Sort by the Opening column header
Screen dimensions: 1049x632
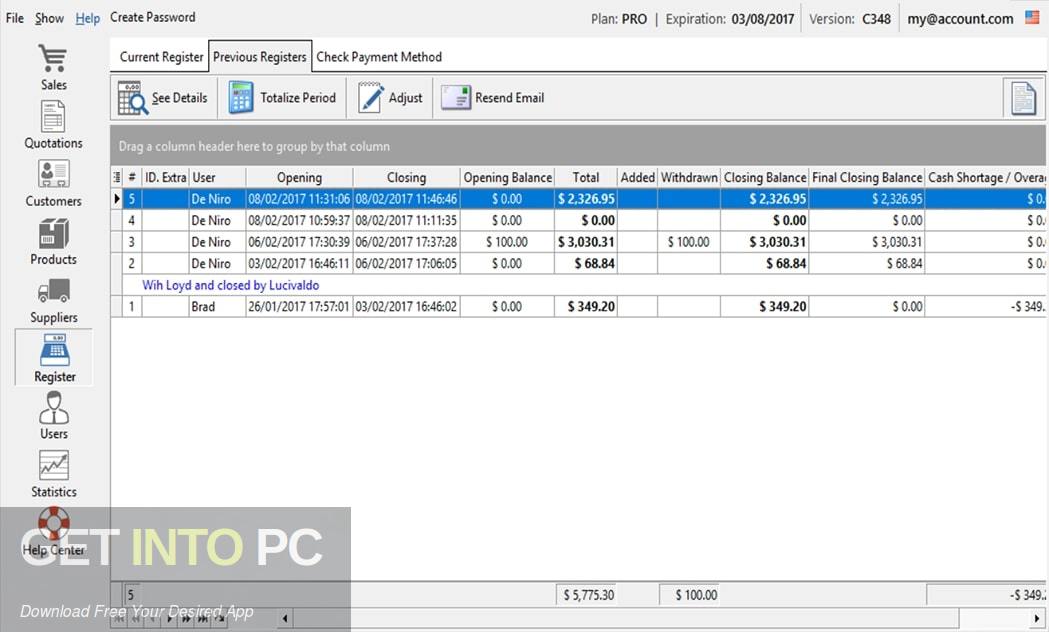point(299,177)
